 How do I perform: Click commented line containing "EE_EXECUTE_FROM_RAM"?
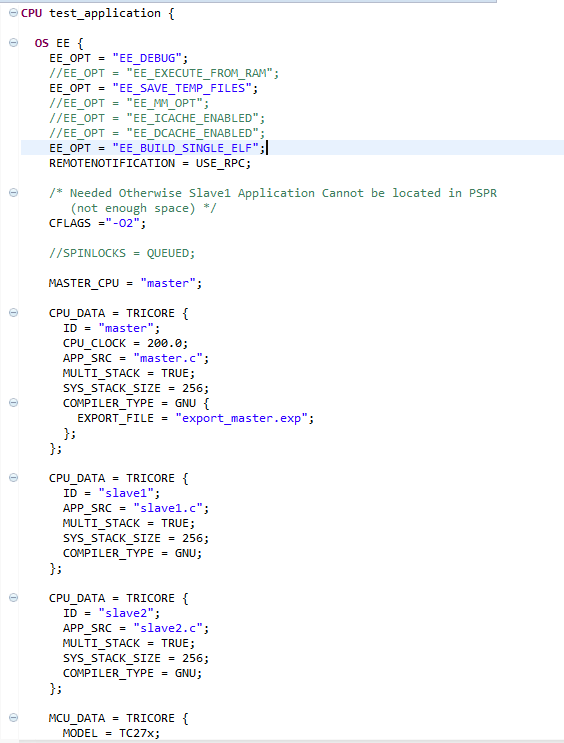point(164,73)
